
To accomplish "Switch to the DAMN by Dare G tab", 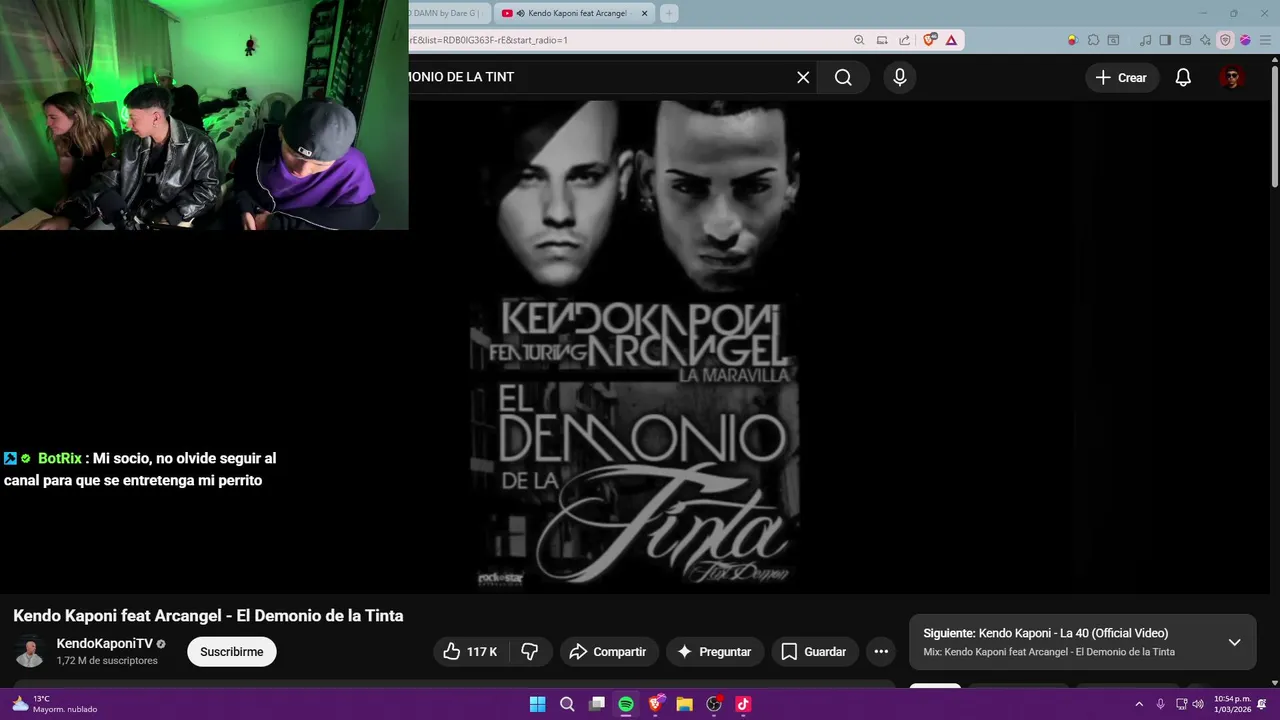I will point(449,13).
